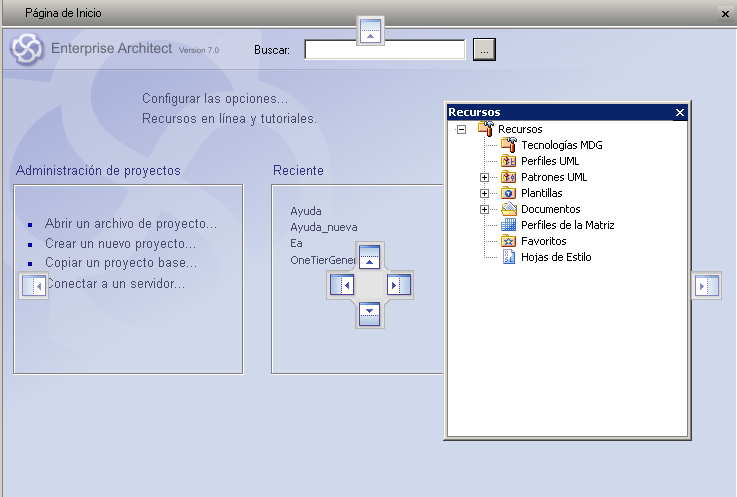Expand the Documentos node
737x497 pixels.
[484, 209]
